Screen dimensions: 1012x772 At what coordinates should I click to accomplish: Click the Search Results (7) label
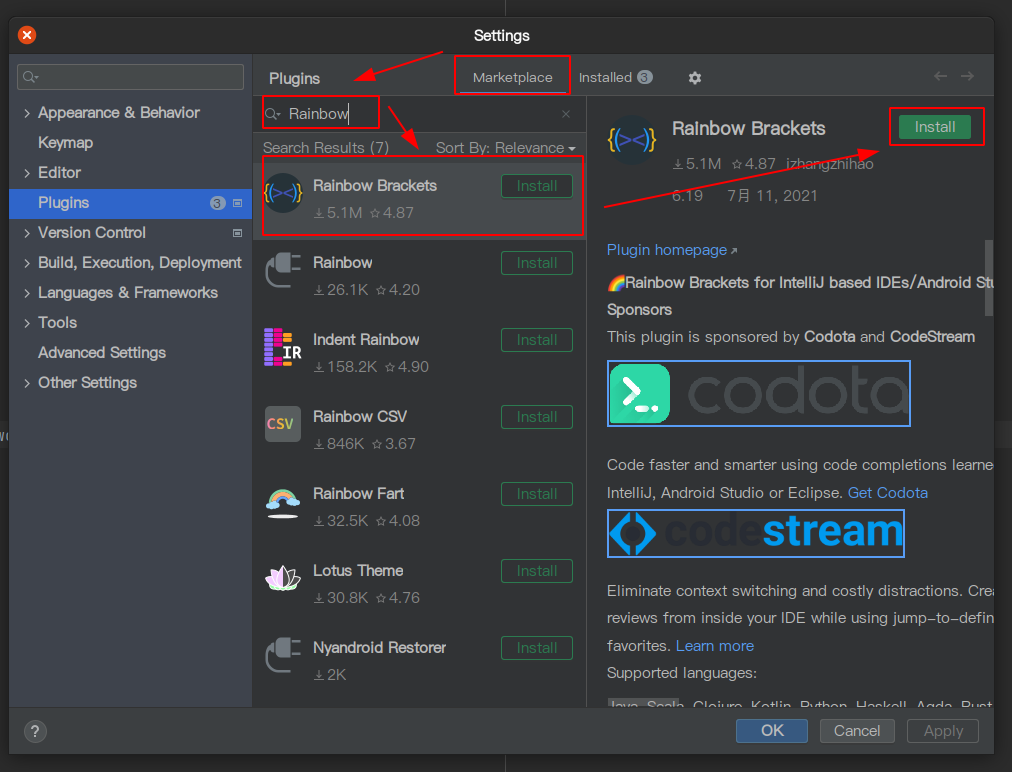(x=326, y=148)
